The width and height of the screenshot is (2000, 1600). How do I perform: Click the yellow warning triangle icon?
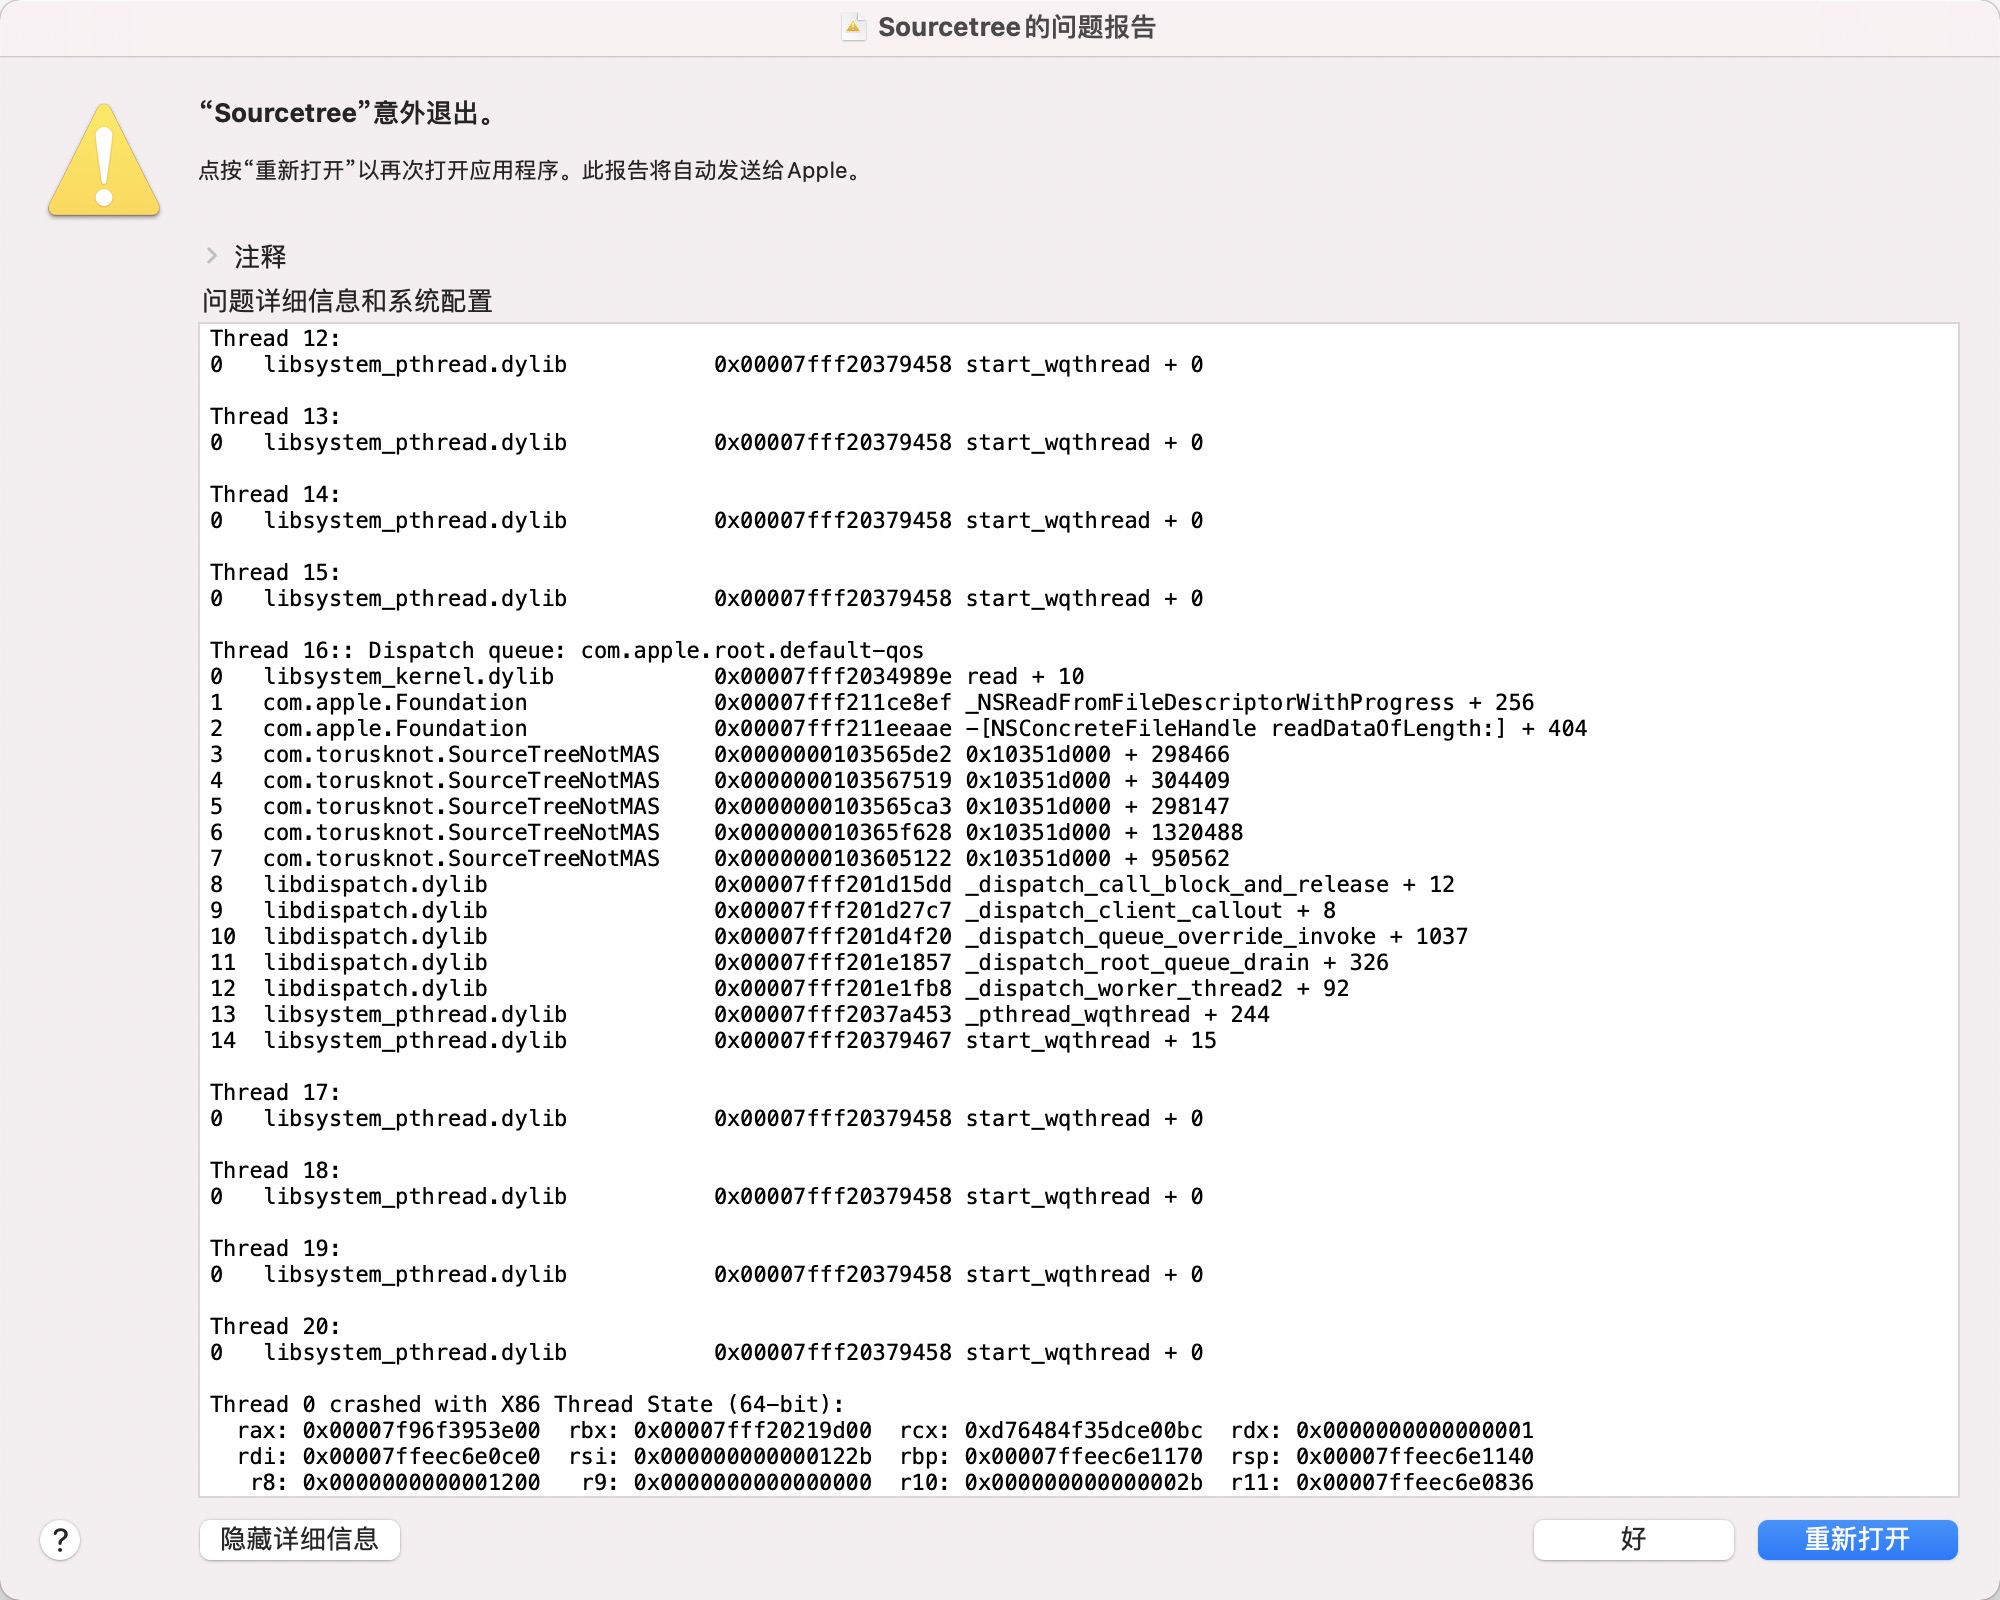click(104, 160)
